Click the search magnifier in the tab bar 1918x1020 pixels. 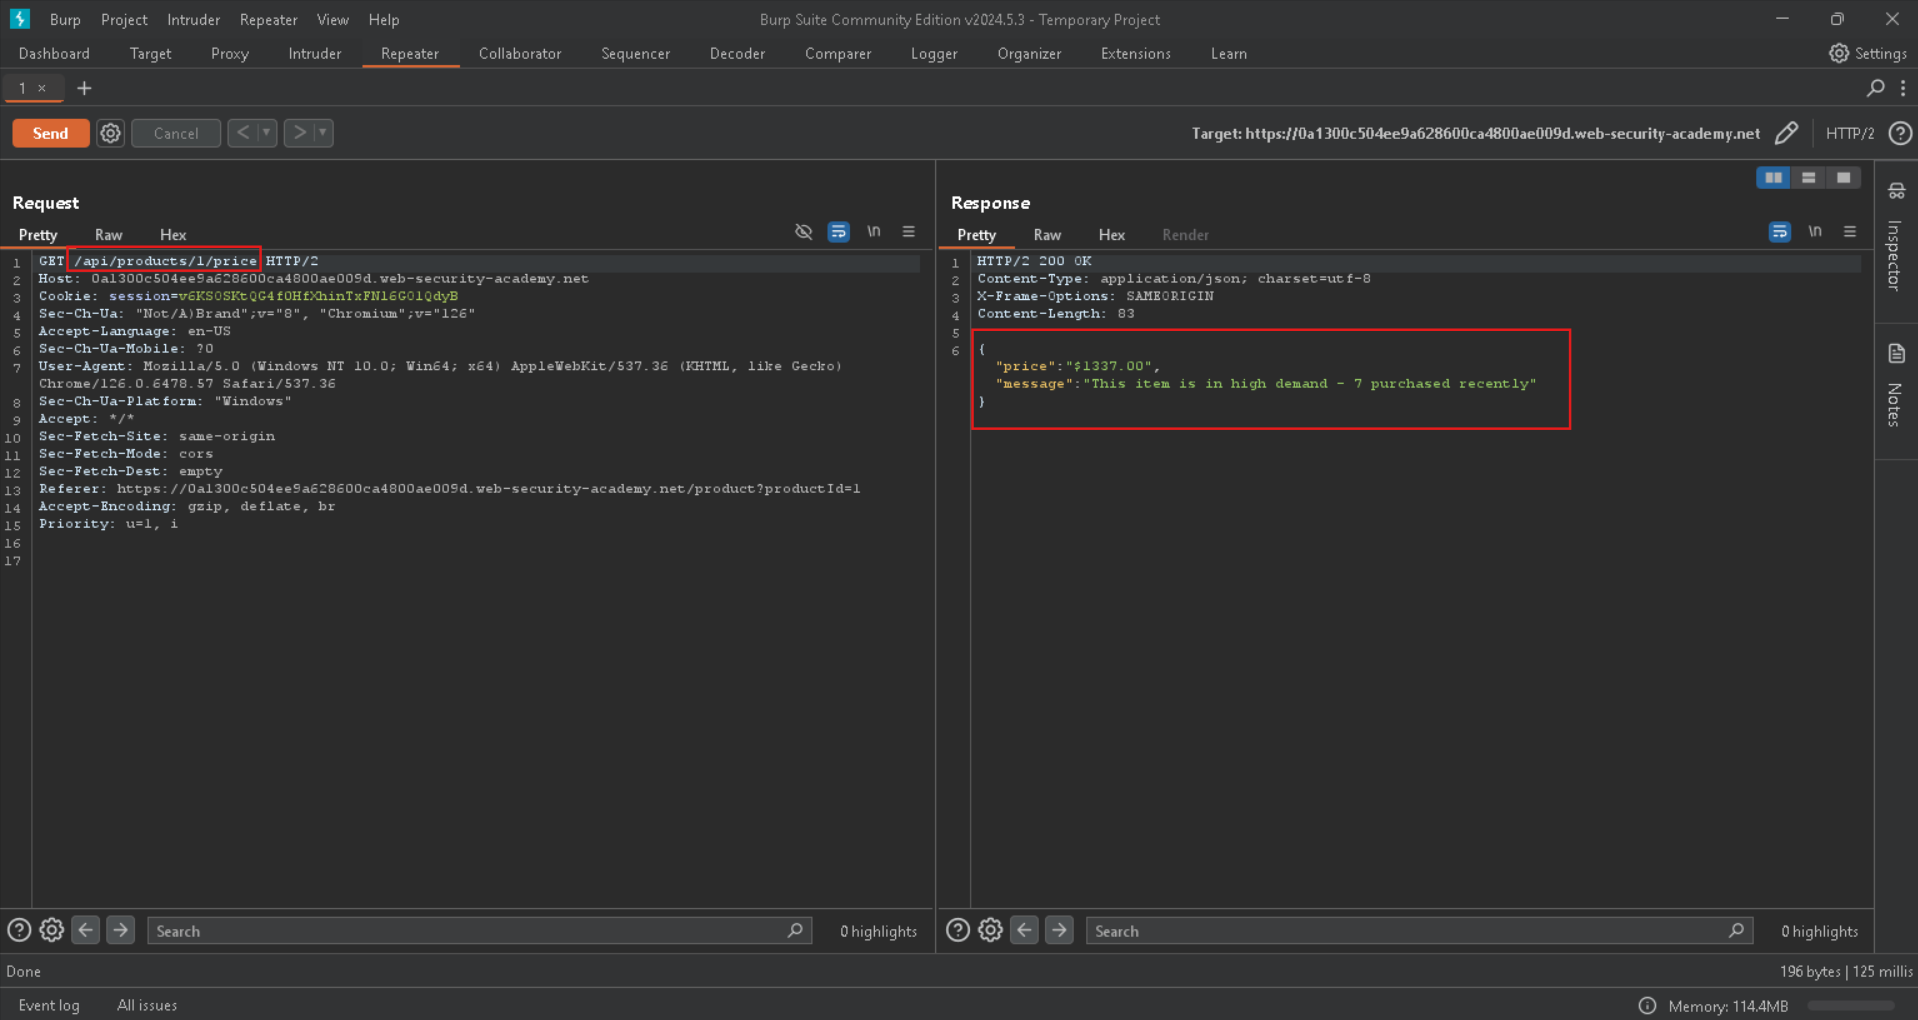click(x=1875, y=88)
